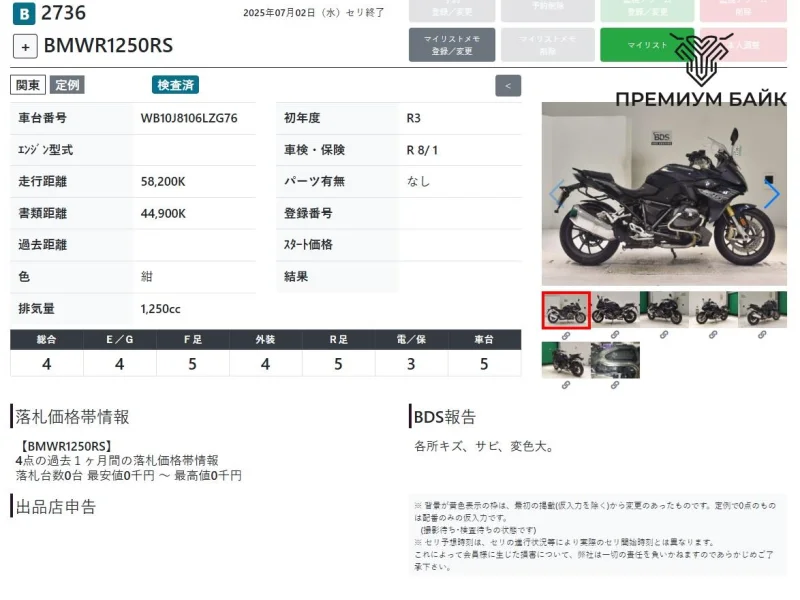Viewport: 800px width, 600px height.
Task: Open link icon under the instrument-cluster thumbnail
Action: 615,385
